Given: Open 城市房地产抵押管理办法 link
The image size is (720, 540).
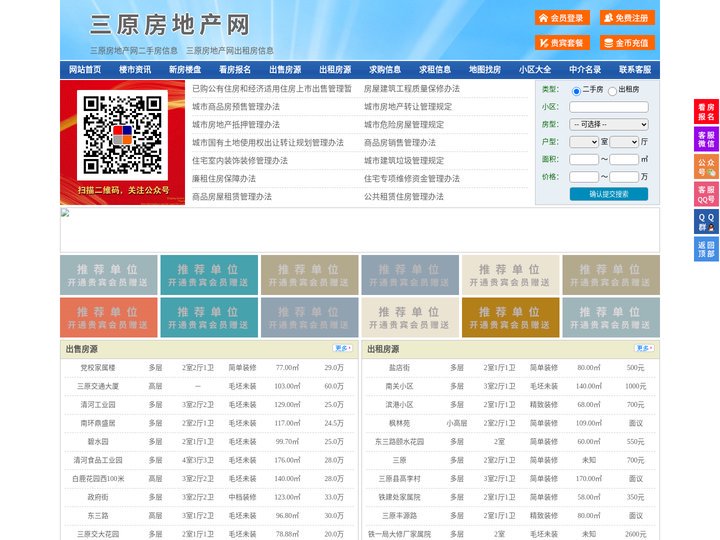Looking at the screenshot, I should [x=236, y=124].
